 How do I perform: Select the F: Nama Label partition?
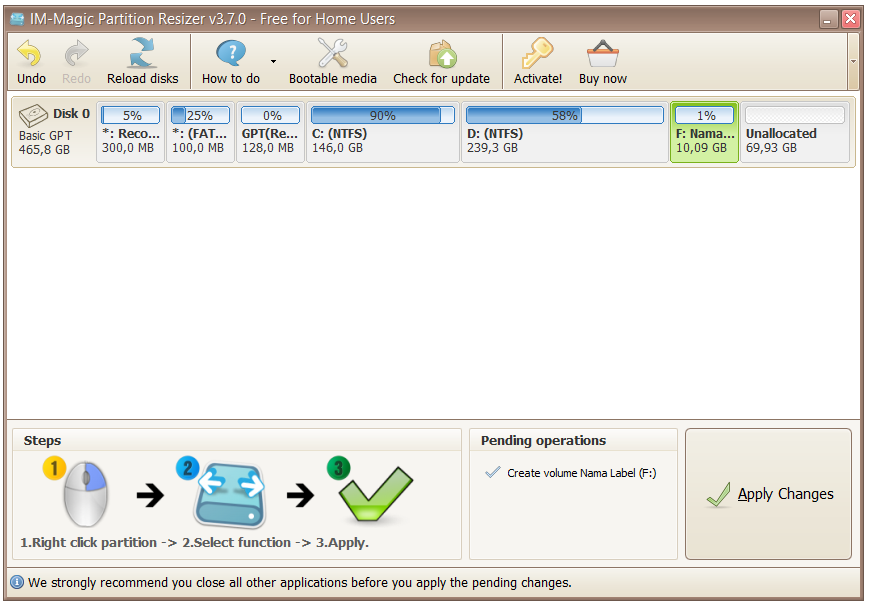pos(704,132)
